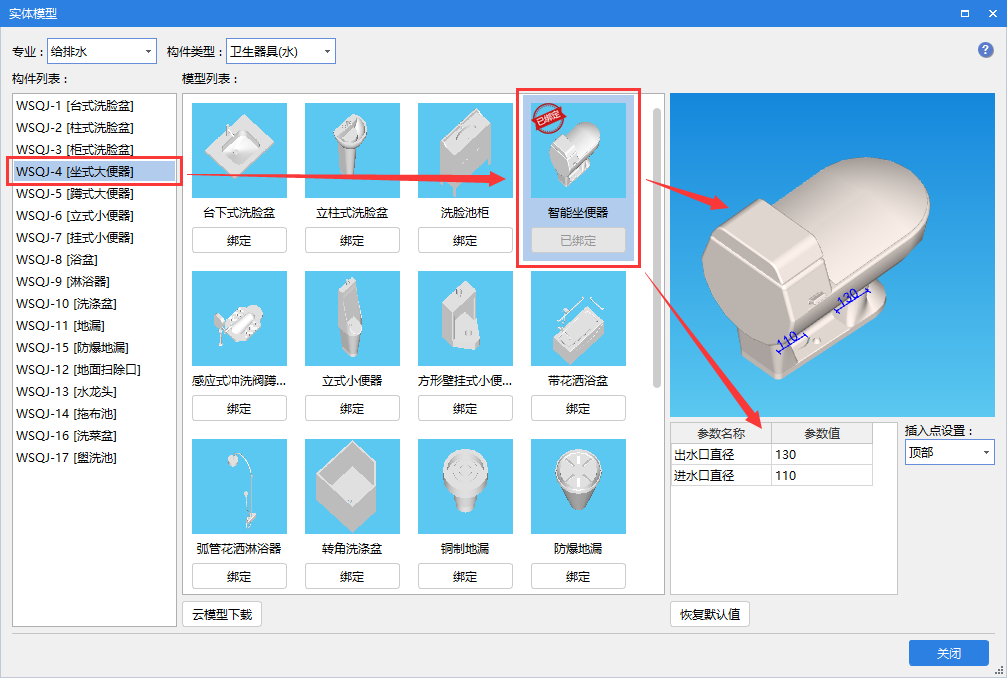
Task: Select the 带花洒浴盆 bathtub thumbnail
Action: 578,318
